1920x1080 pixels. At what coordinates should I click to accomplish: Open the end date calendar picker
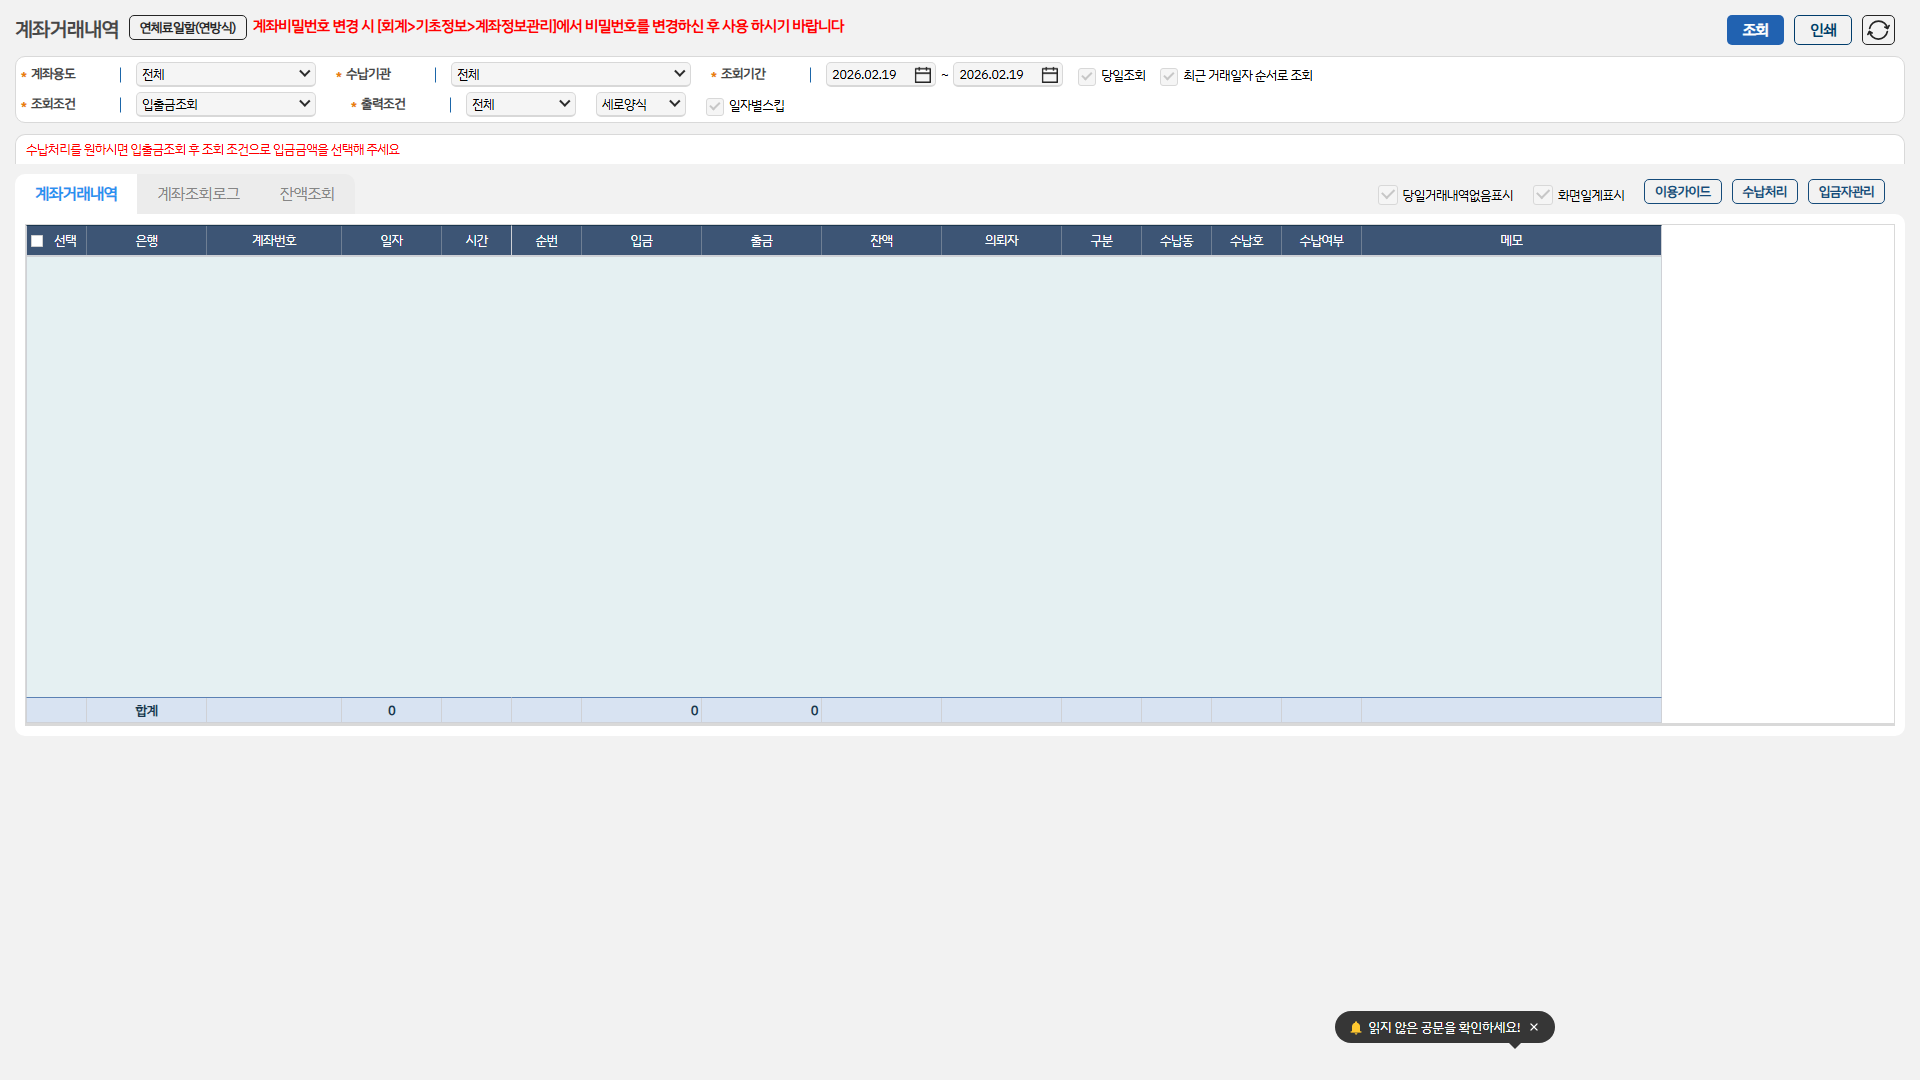pos(1050,75)
